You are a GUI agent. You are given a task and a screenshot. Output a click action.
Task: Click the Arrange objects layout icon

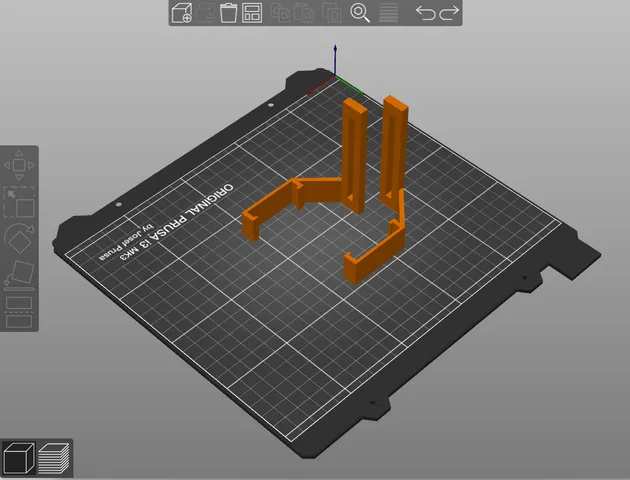252,13
